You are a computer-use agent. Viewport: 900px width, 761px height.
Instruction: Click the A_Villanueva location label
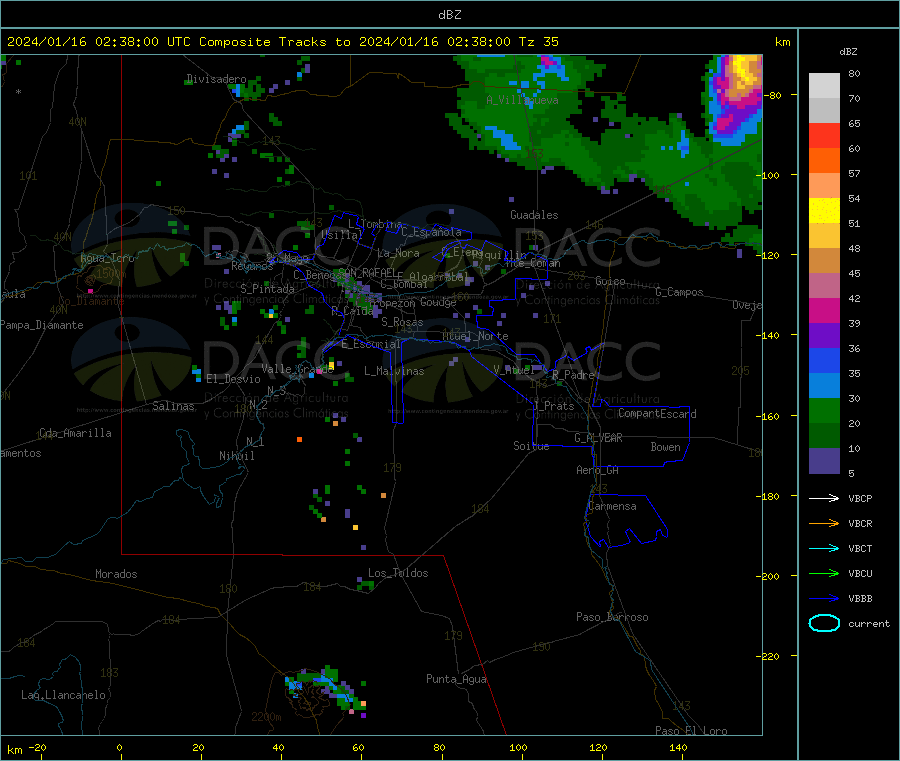pos(522,100)
